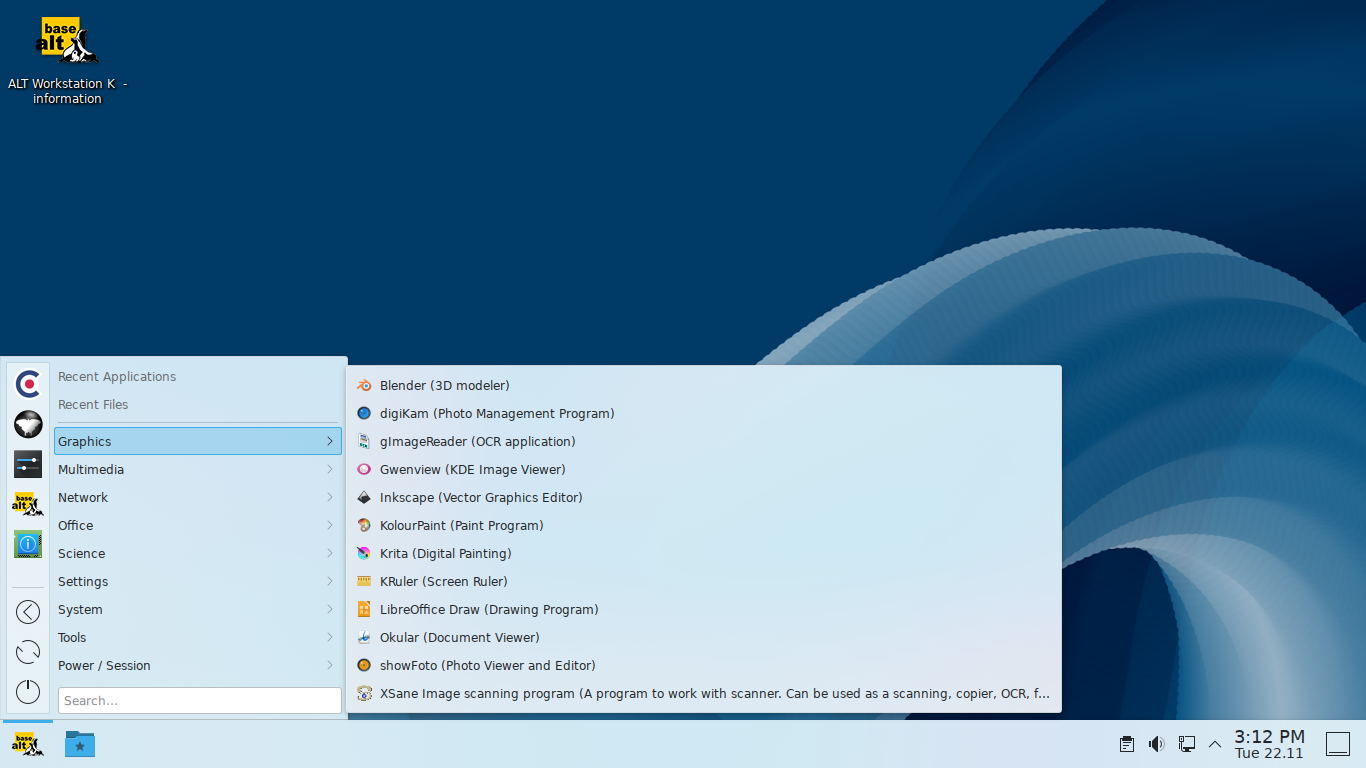Expand the Graphics category arrow
This screenshot has width=1366, height=768.
pos(330,441)
